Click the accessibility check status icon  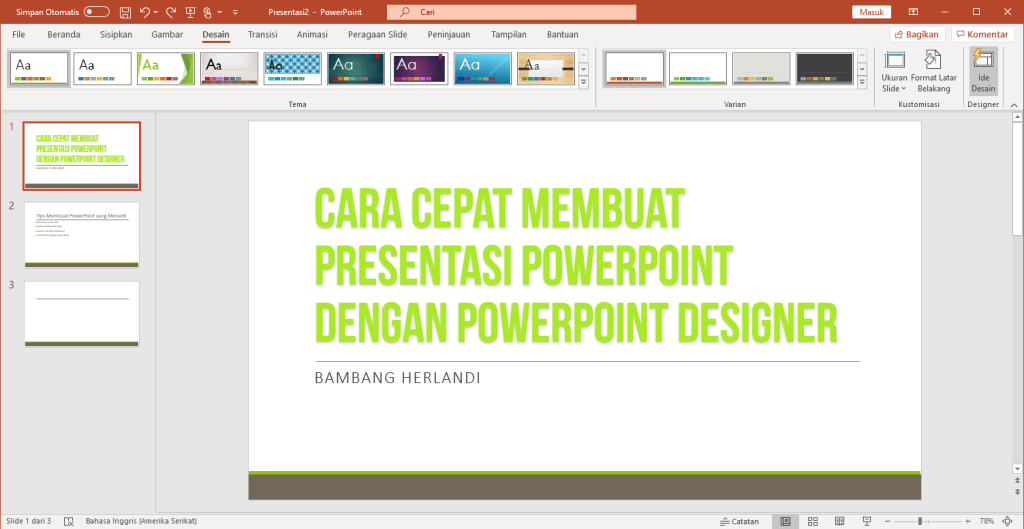point(68,521)
